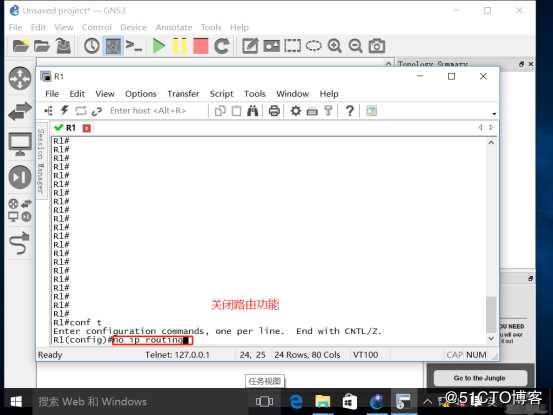
Task: Stop all devices red square button
Action: 200,46
